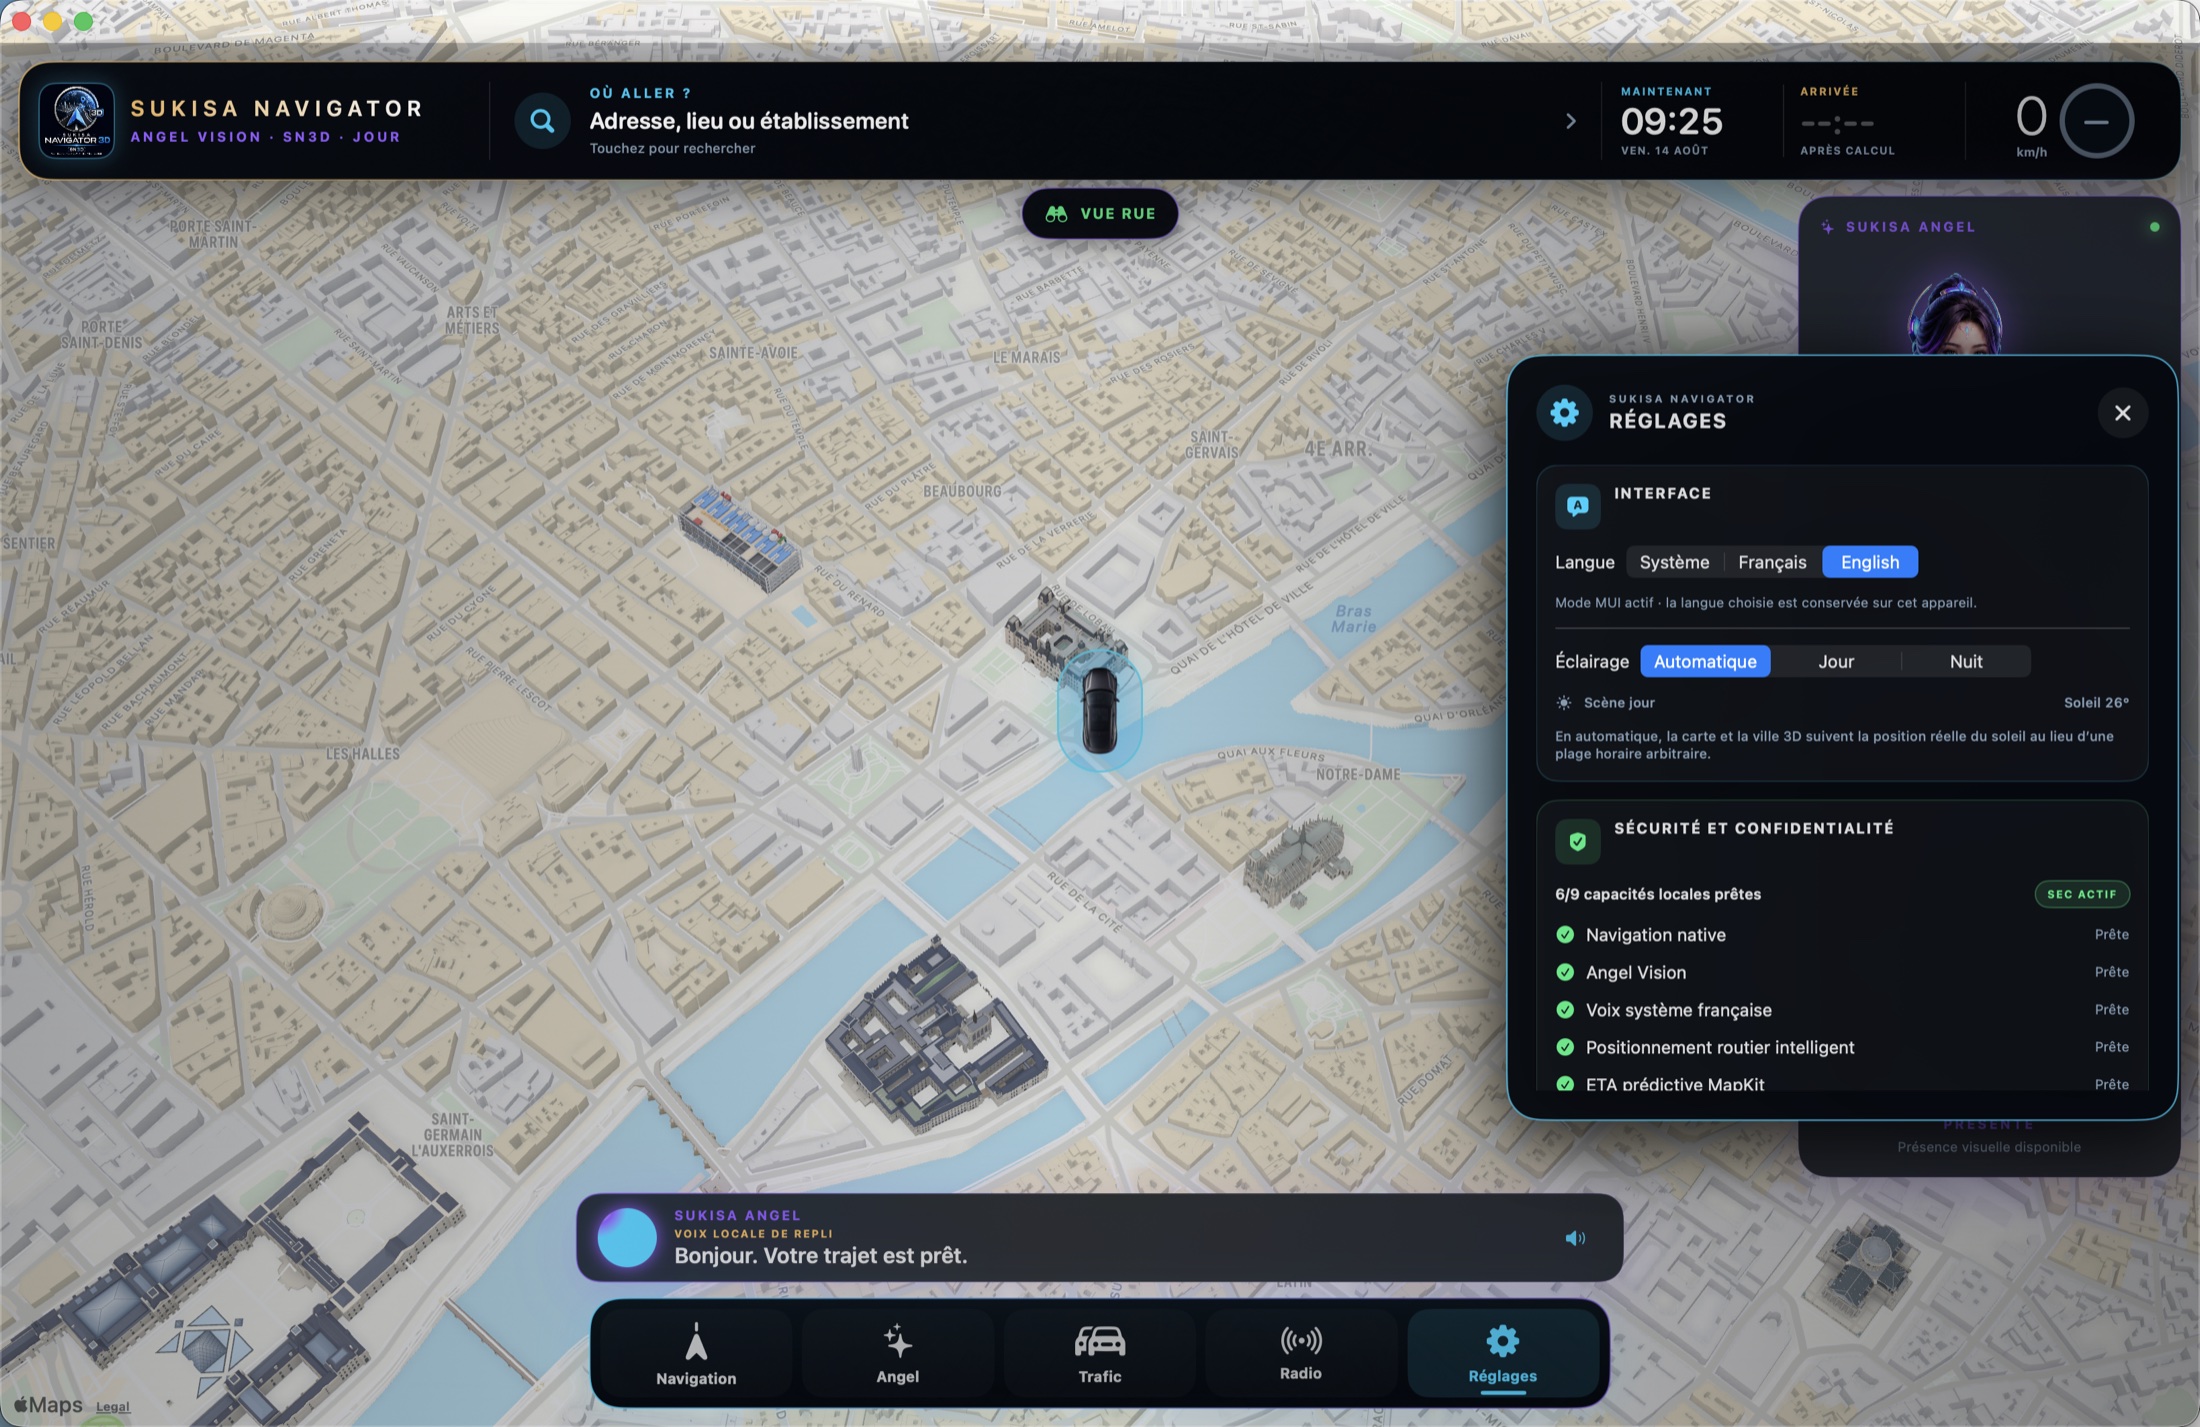Click the green online status dot
This screenshot has height=1427, width=2200.
[2154, 227]
